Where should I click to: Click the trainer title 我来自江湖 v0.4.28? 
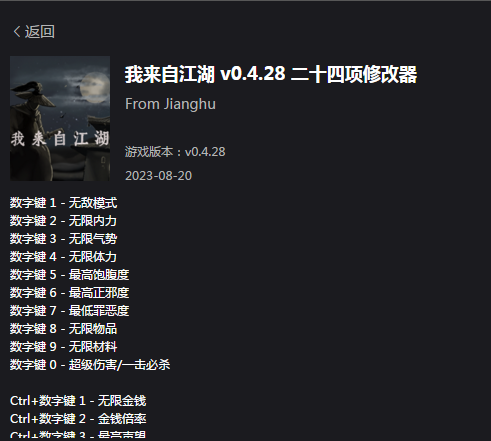click(271, 74)
